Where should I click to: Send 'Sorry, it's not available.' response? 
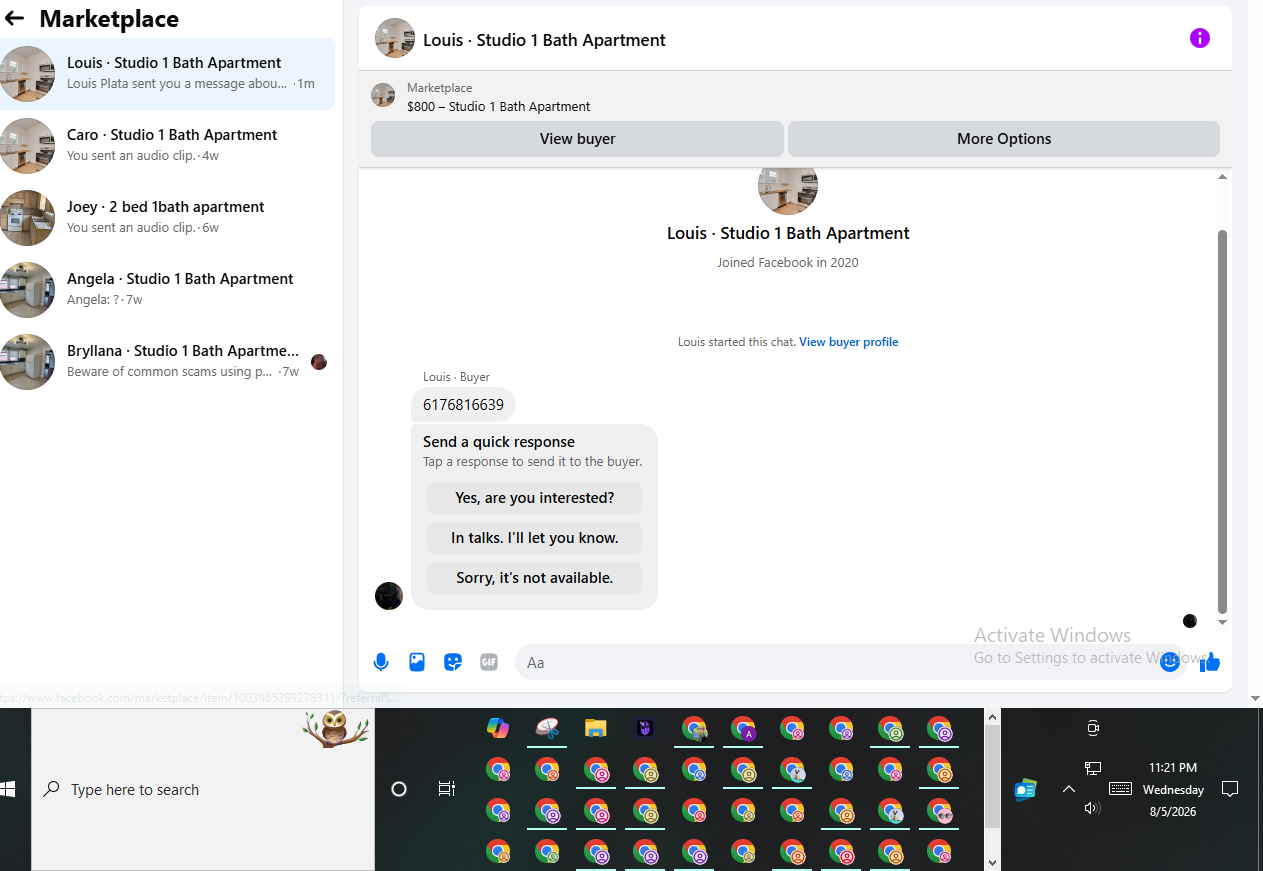point(534,578)
